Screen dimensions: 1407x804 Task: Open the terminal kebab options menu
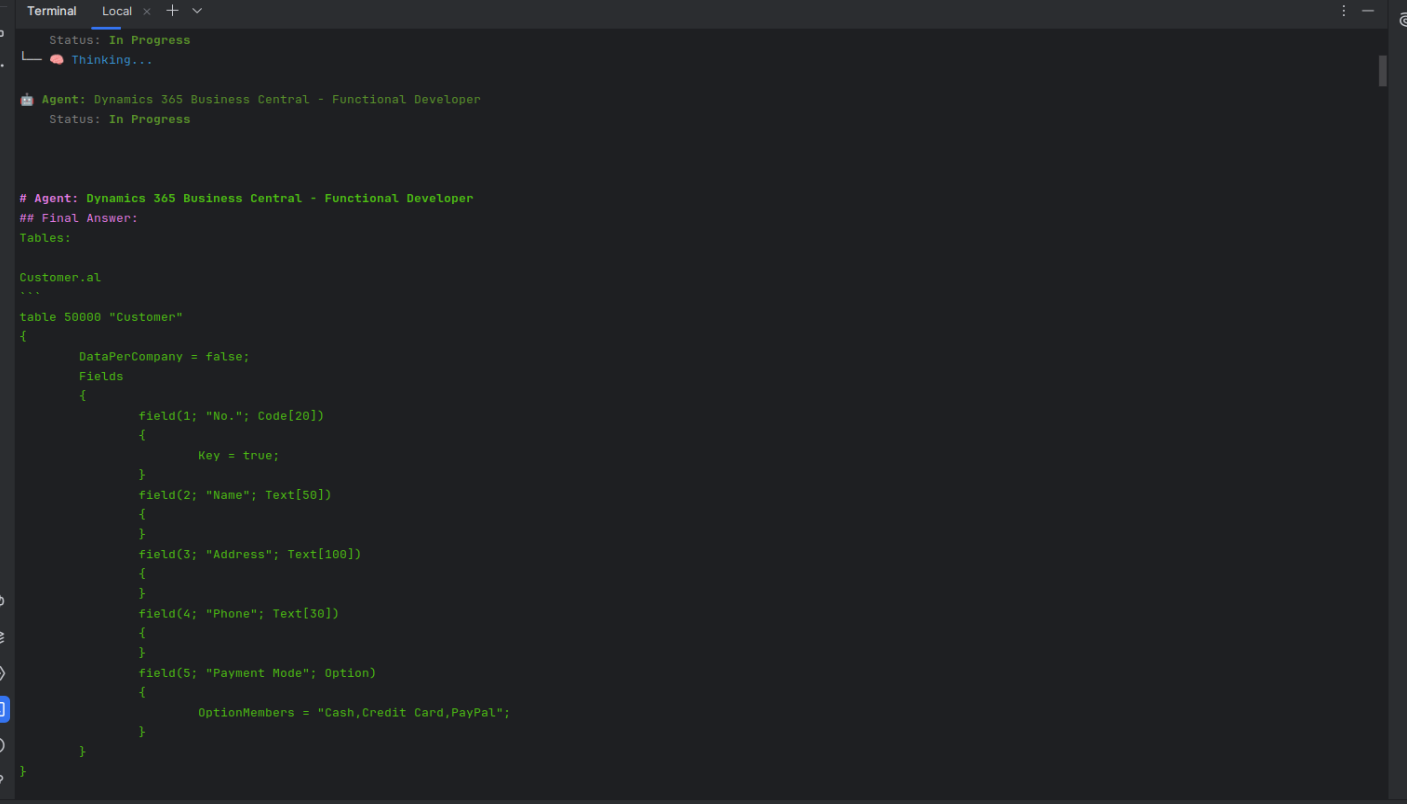click(1344, 11)
